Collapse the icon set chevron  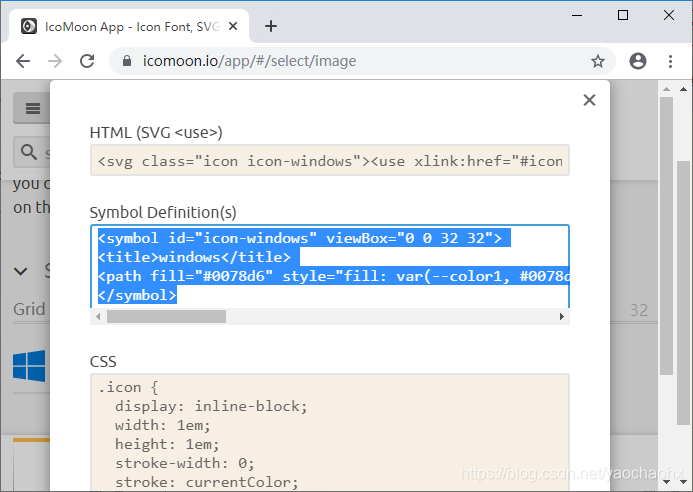pyautogui.click(x=21, y=271)
